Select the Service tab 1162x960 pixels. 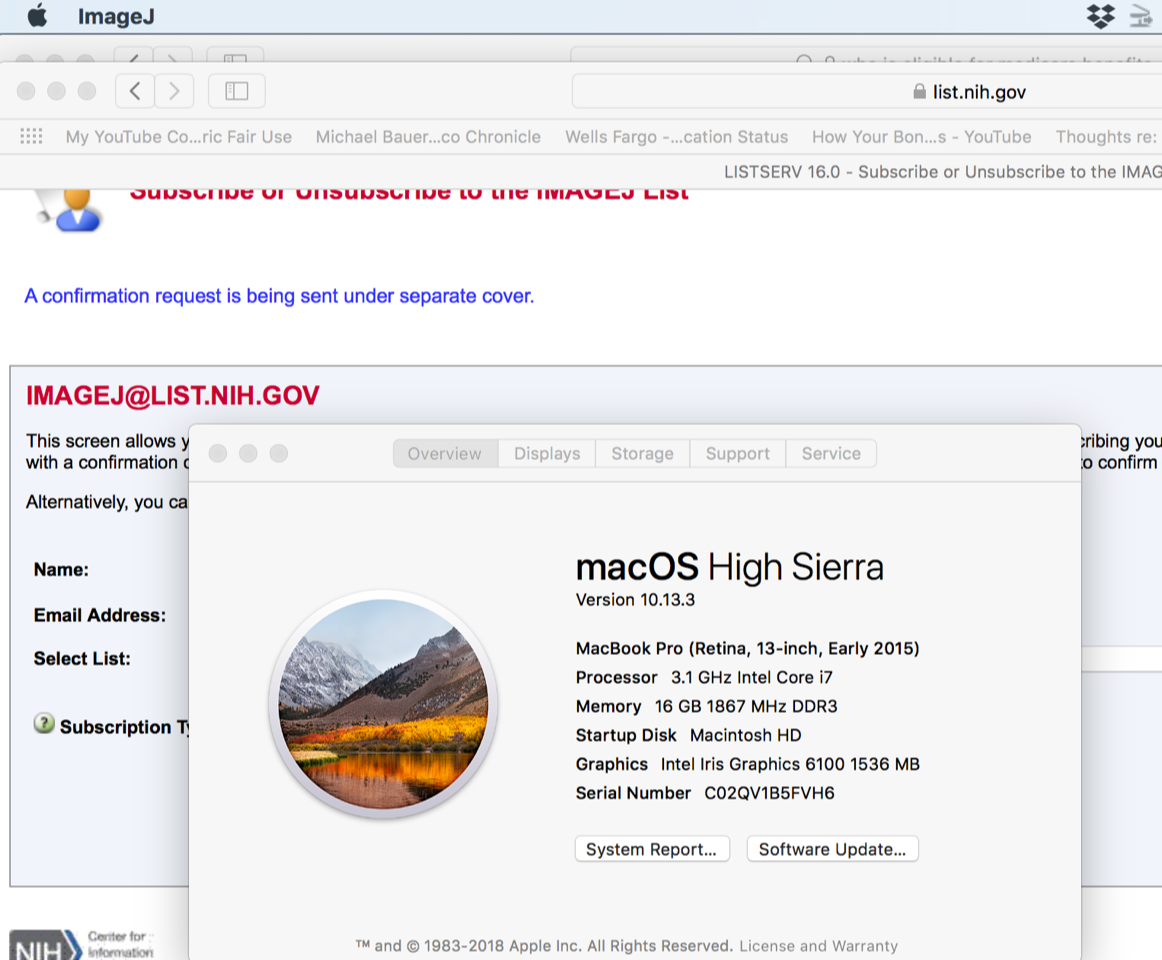pos(830,454)
